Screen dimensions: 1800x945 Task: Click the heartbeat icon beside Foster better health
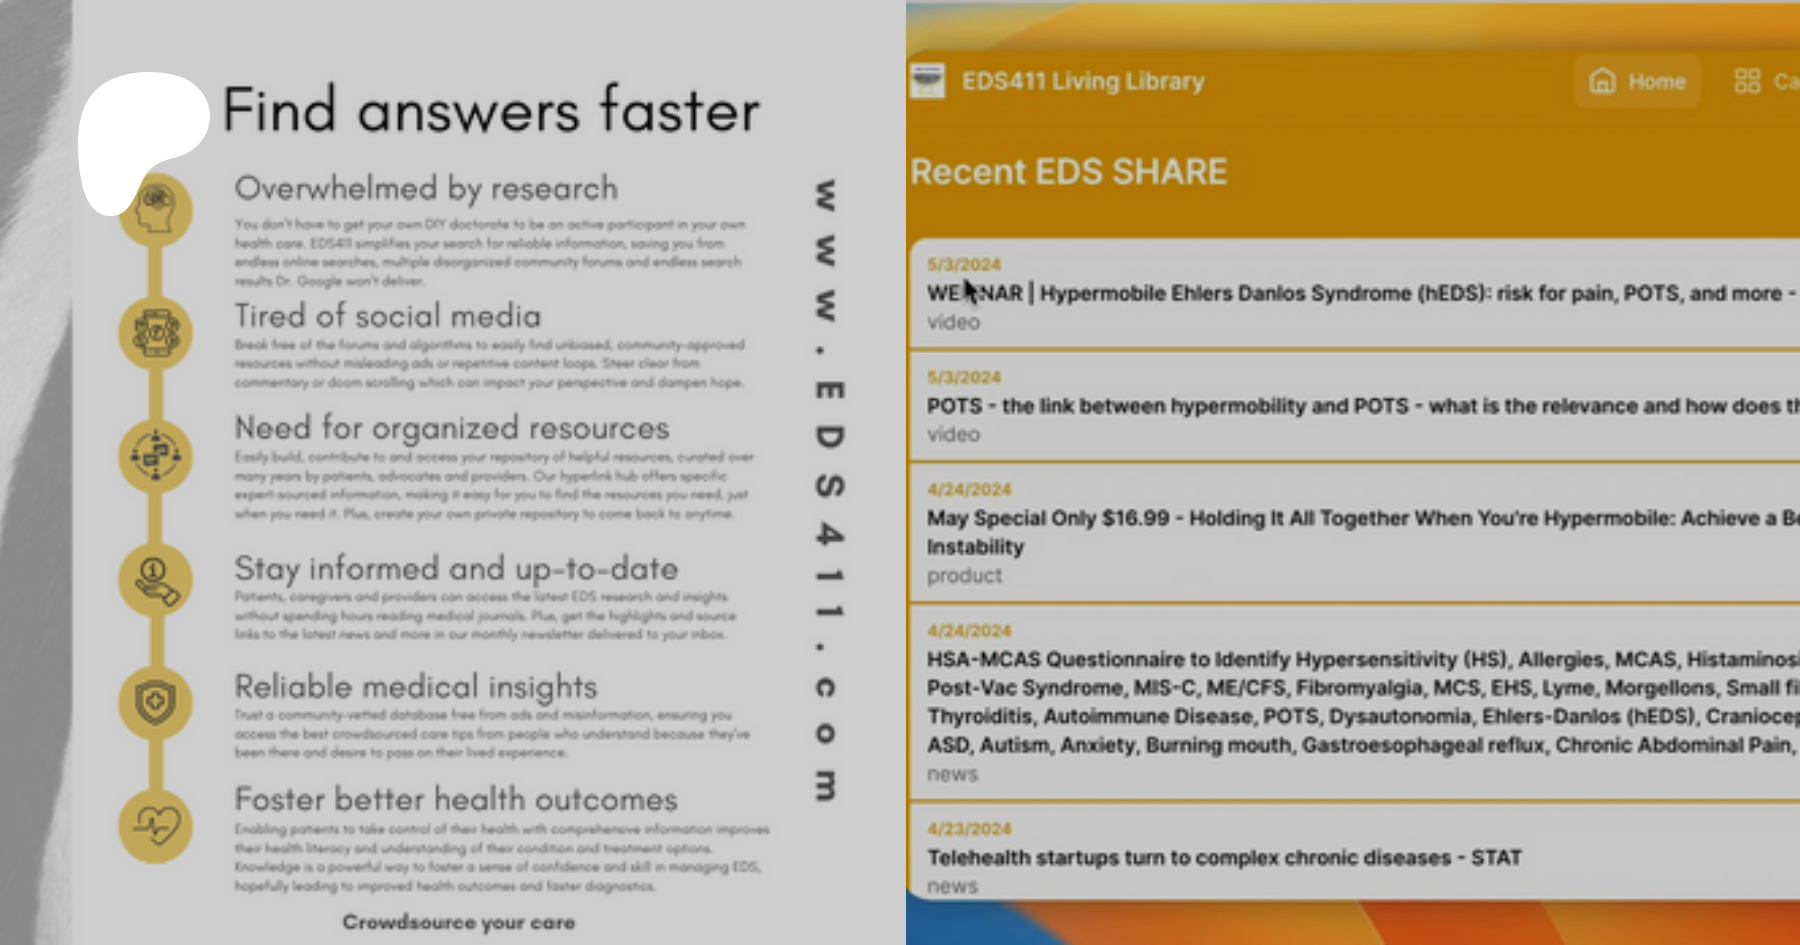[156, 826]
